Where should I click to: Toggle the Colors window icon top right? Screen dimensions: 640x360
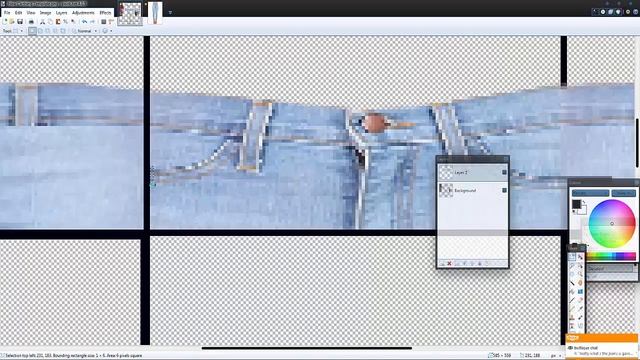(x=618, y=12)
